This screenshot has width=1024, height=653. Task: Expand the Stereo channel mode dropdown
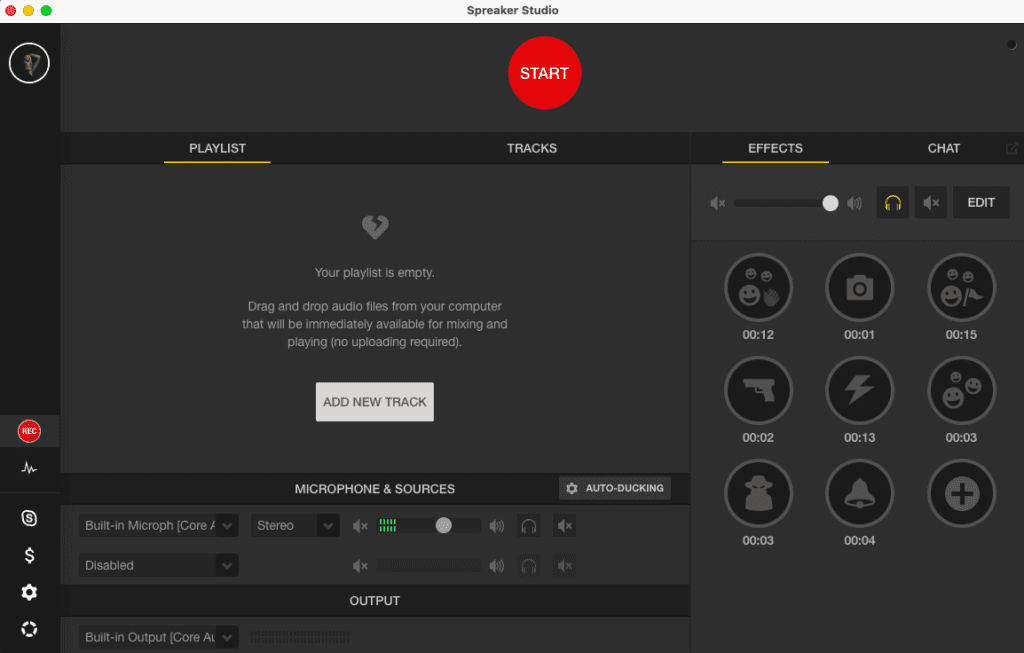click(295, 525)
